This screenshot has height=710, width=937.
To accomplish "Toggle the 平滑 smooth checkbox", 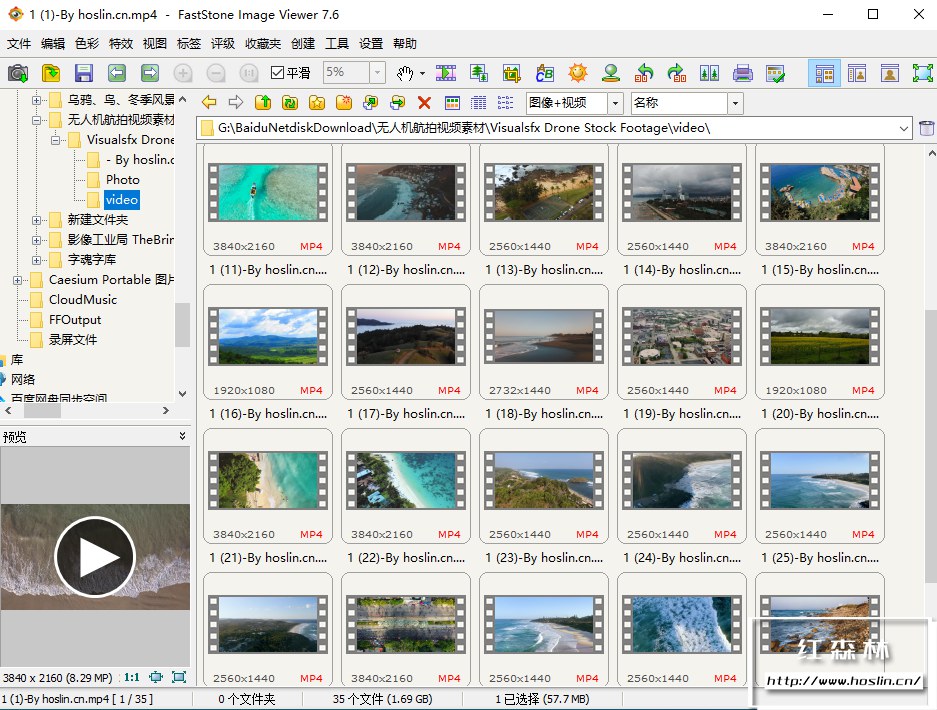I will tap(279, 73).
